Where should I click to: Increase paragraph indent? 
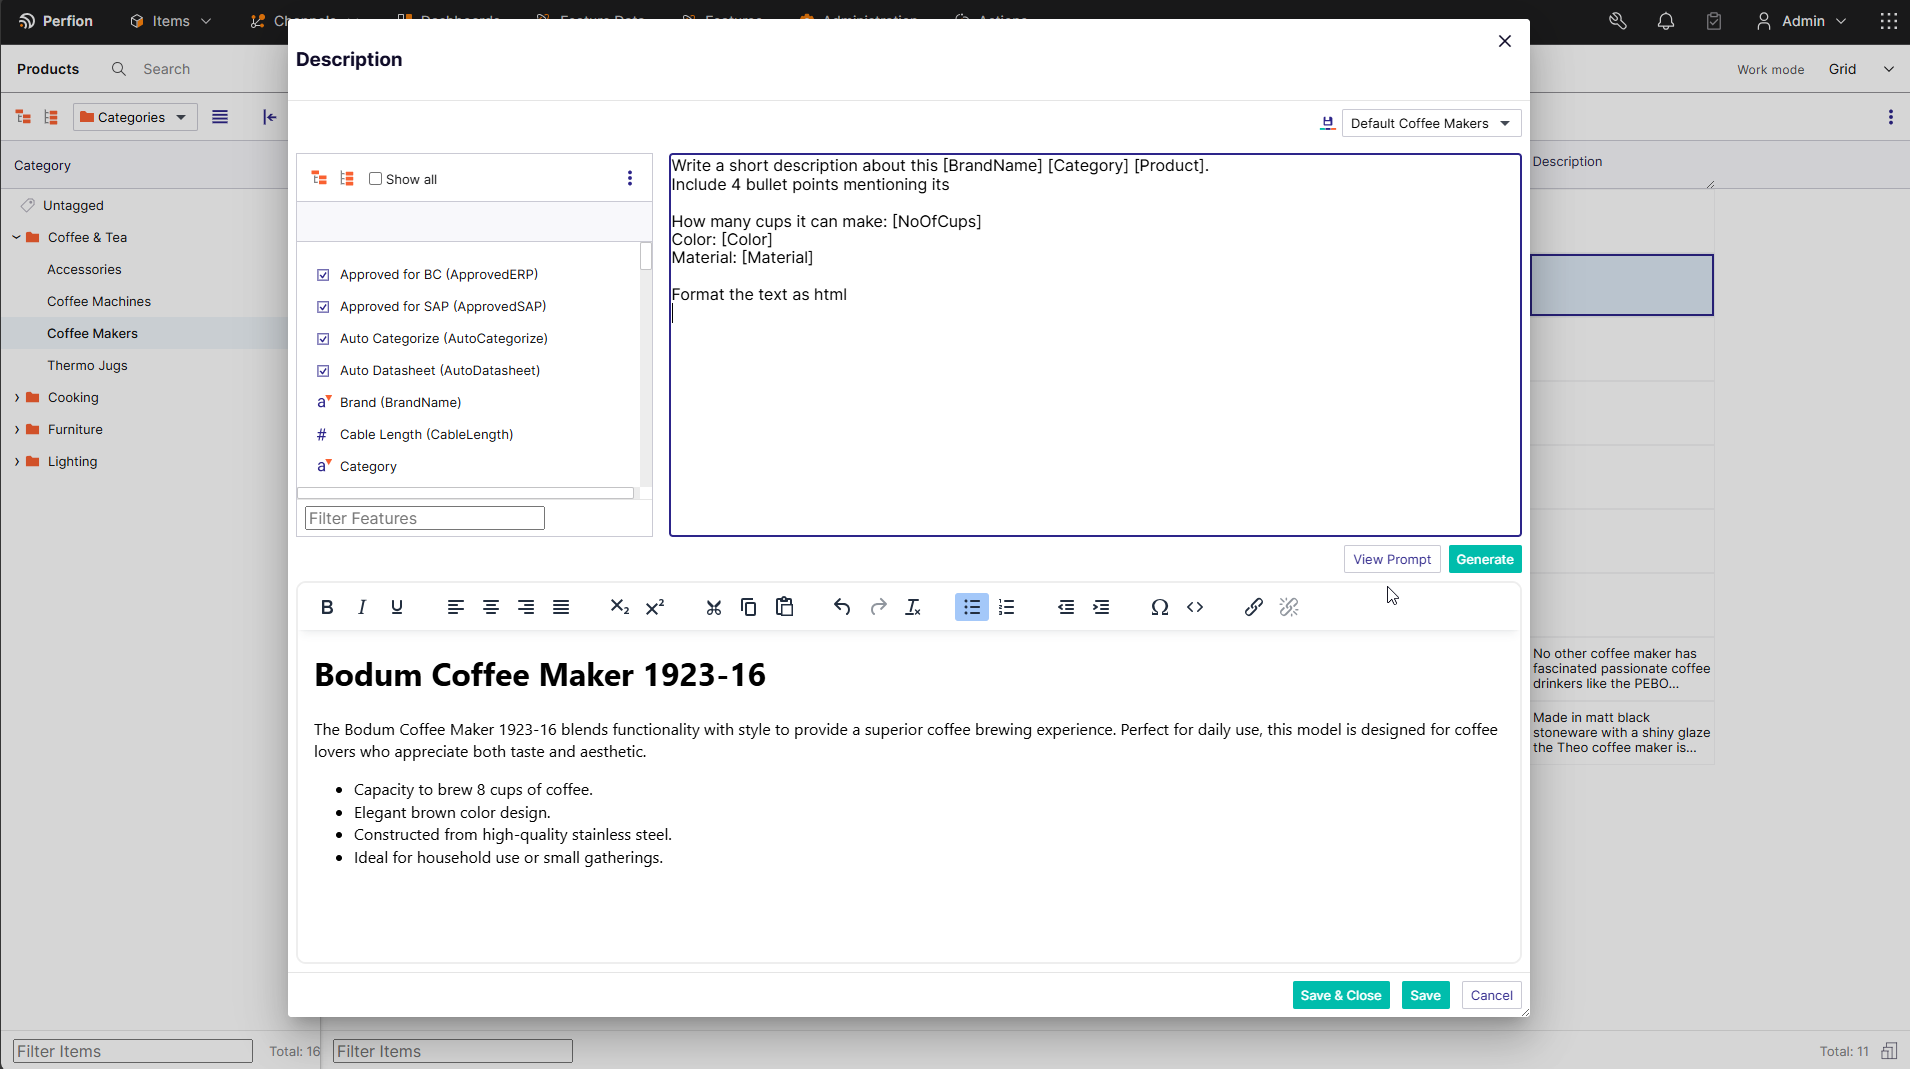tap(1101, 607)
